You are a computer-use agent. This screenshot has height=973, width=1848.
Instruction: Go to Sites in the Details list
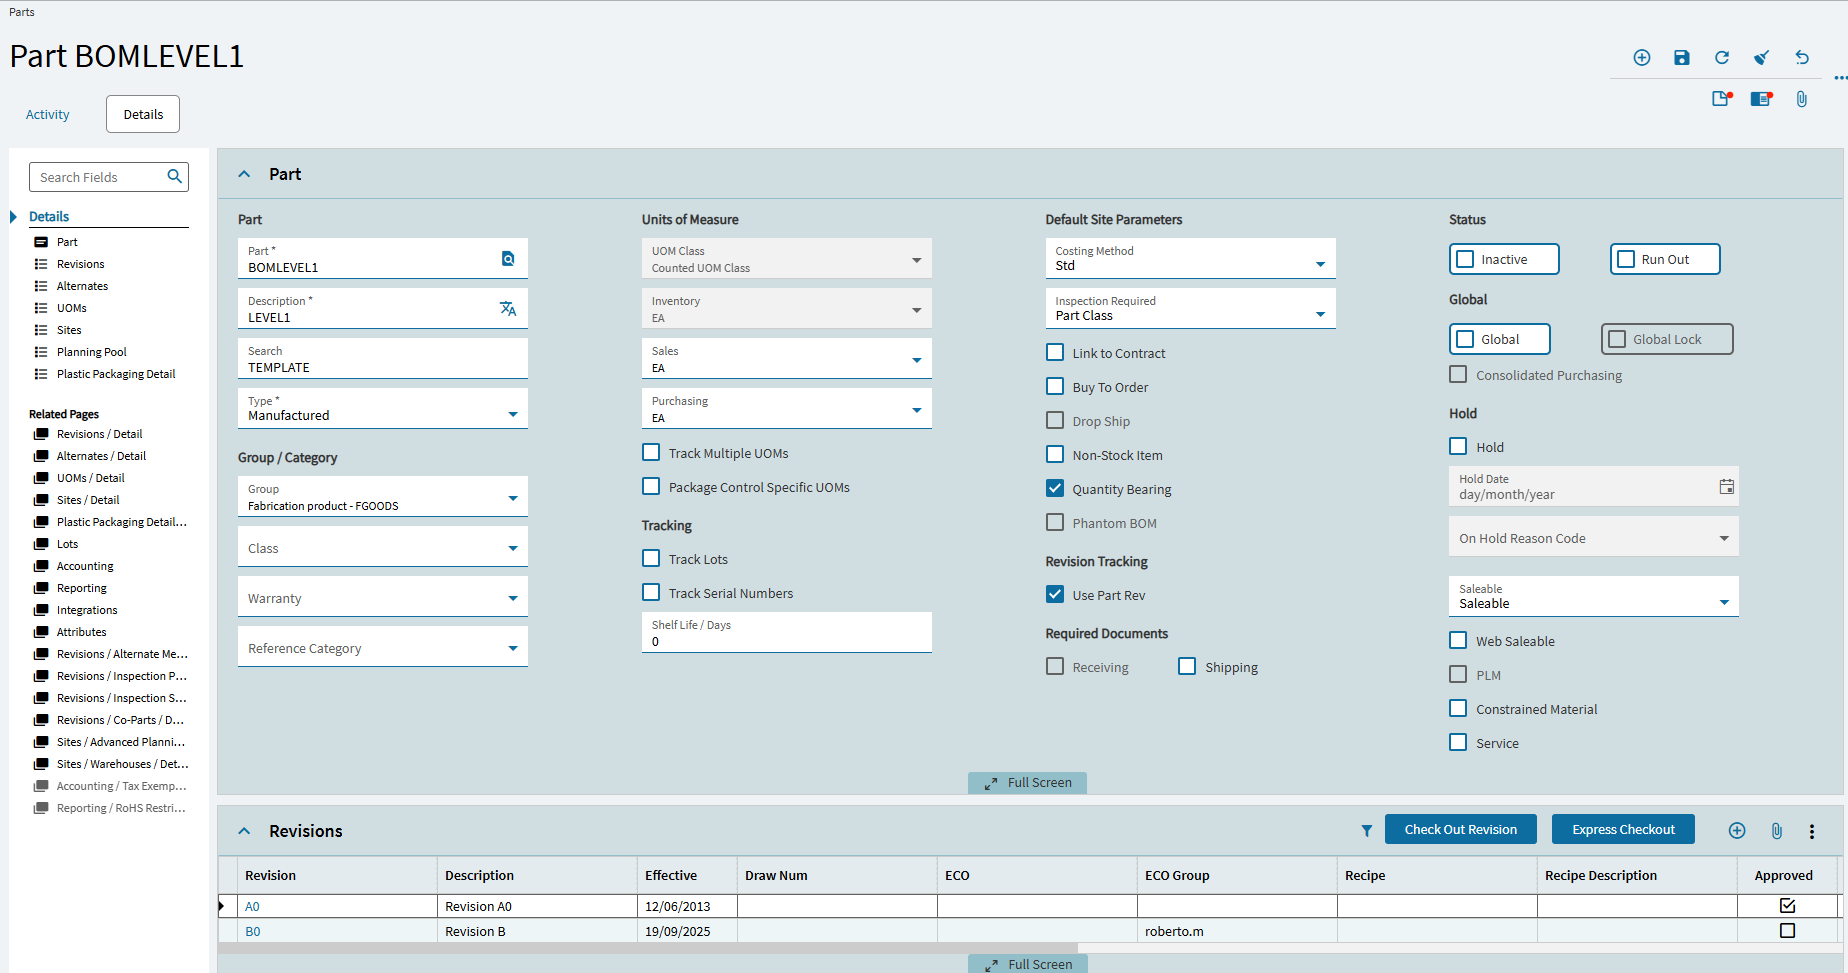coord(69,330)
